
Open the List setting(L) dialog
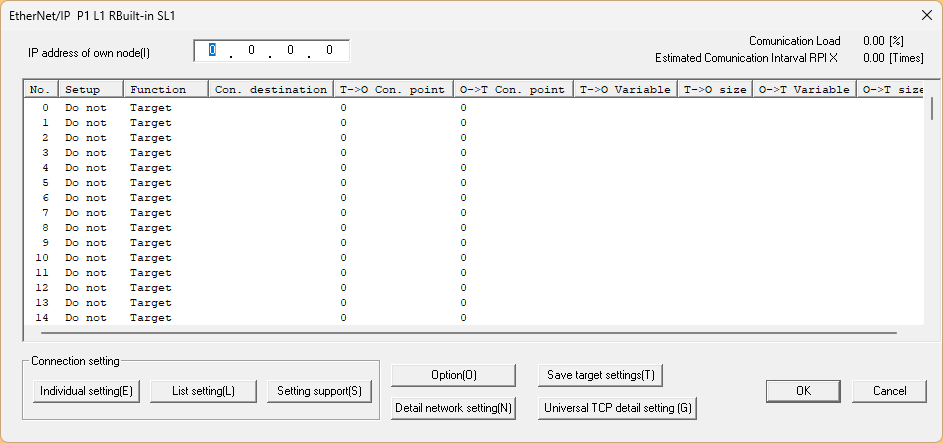[x=204, y=391]
